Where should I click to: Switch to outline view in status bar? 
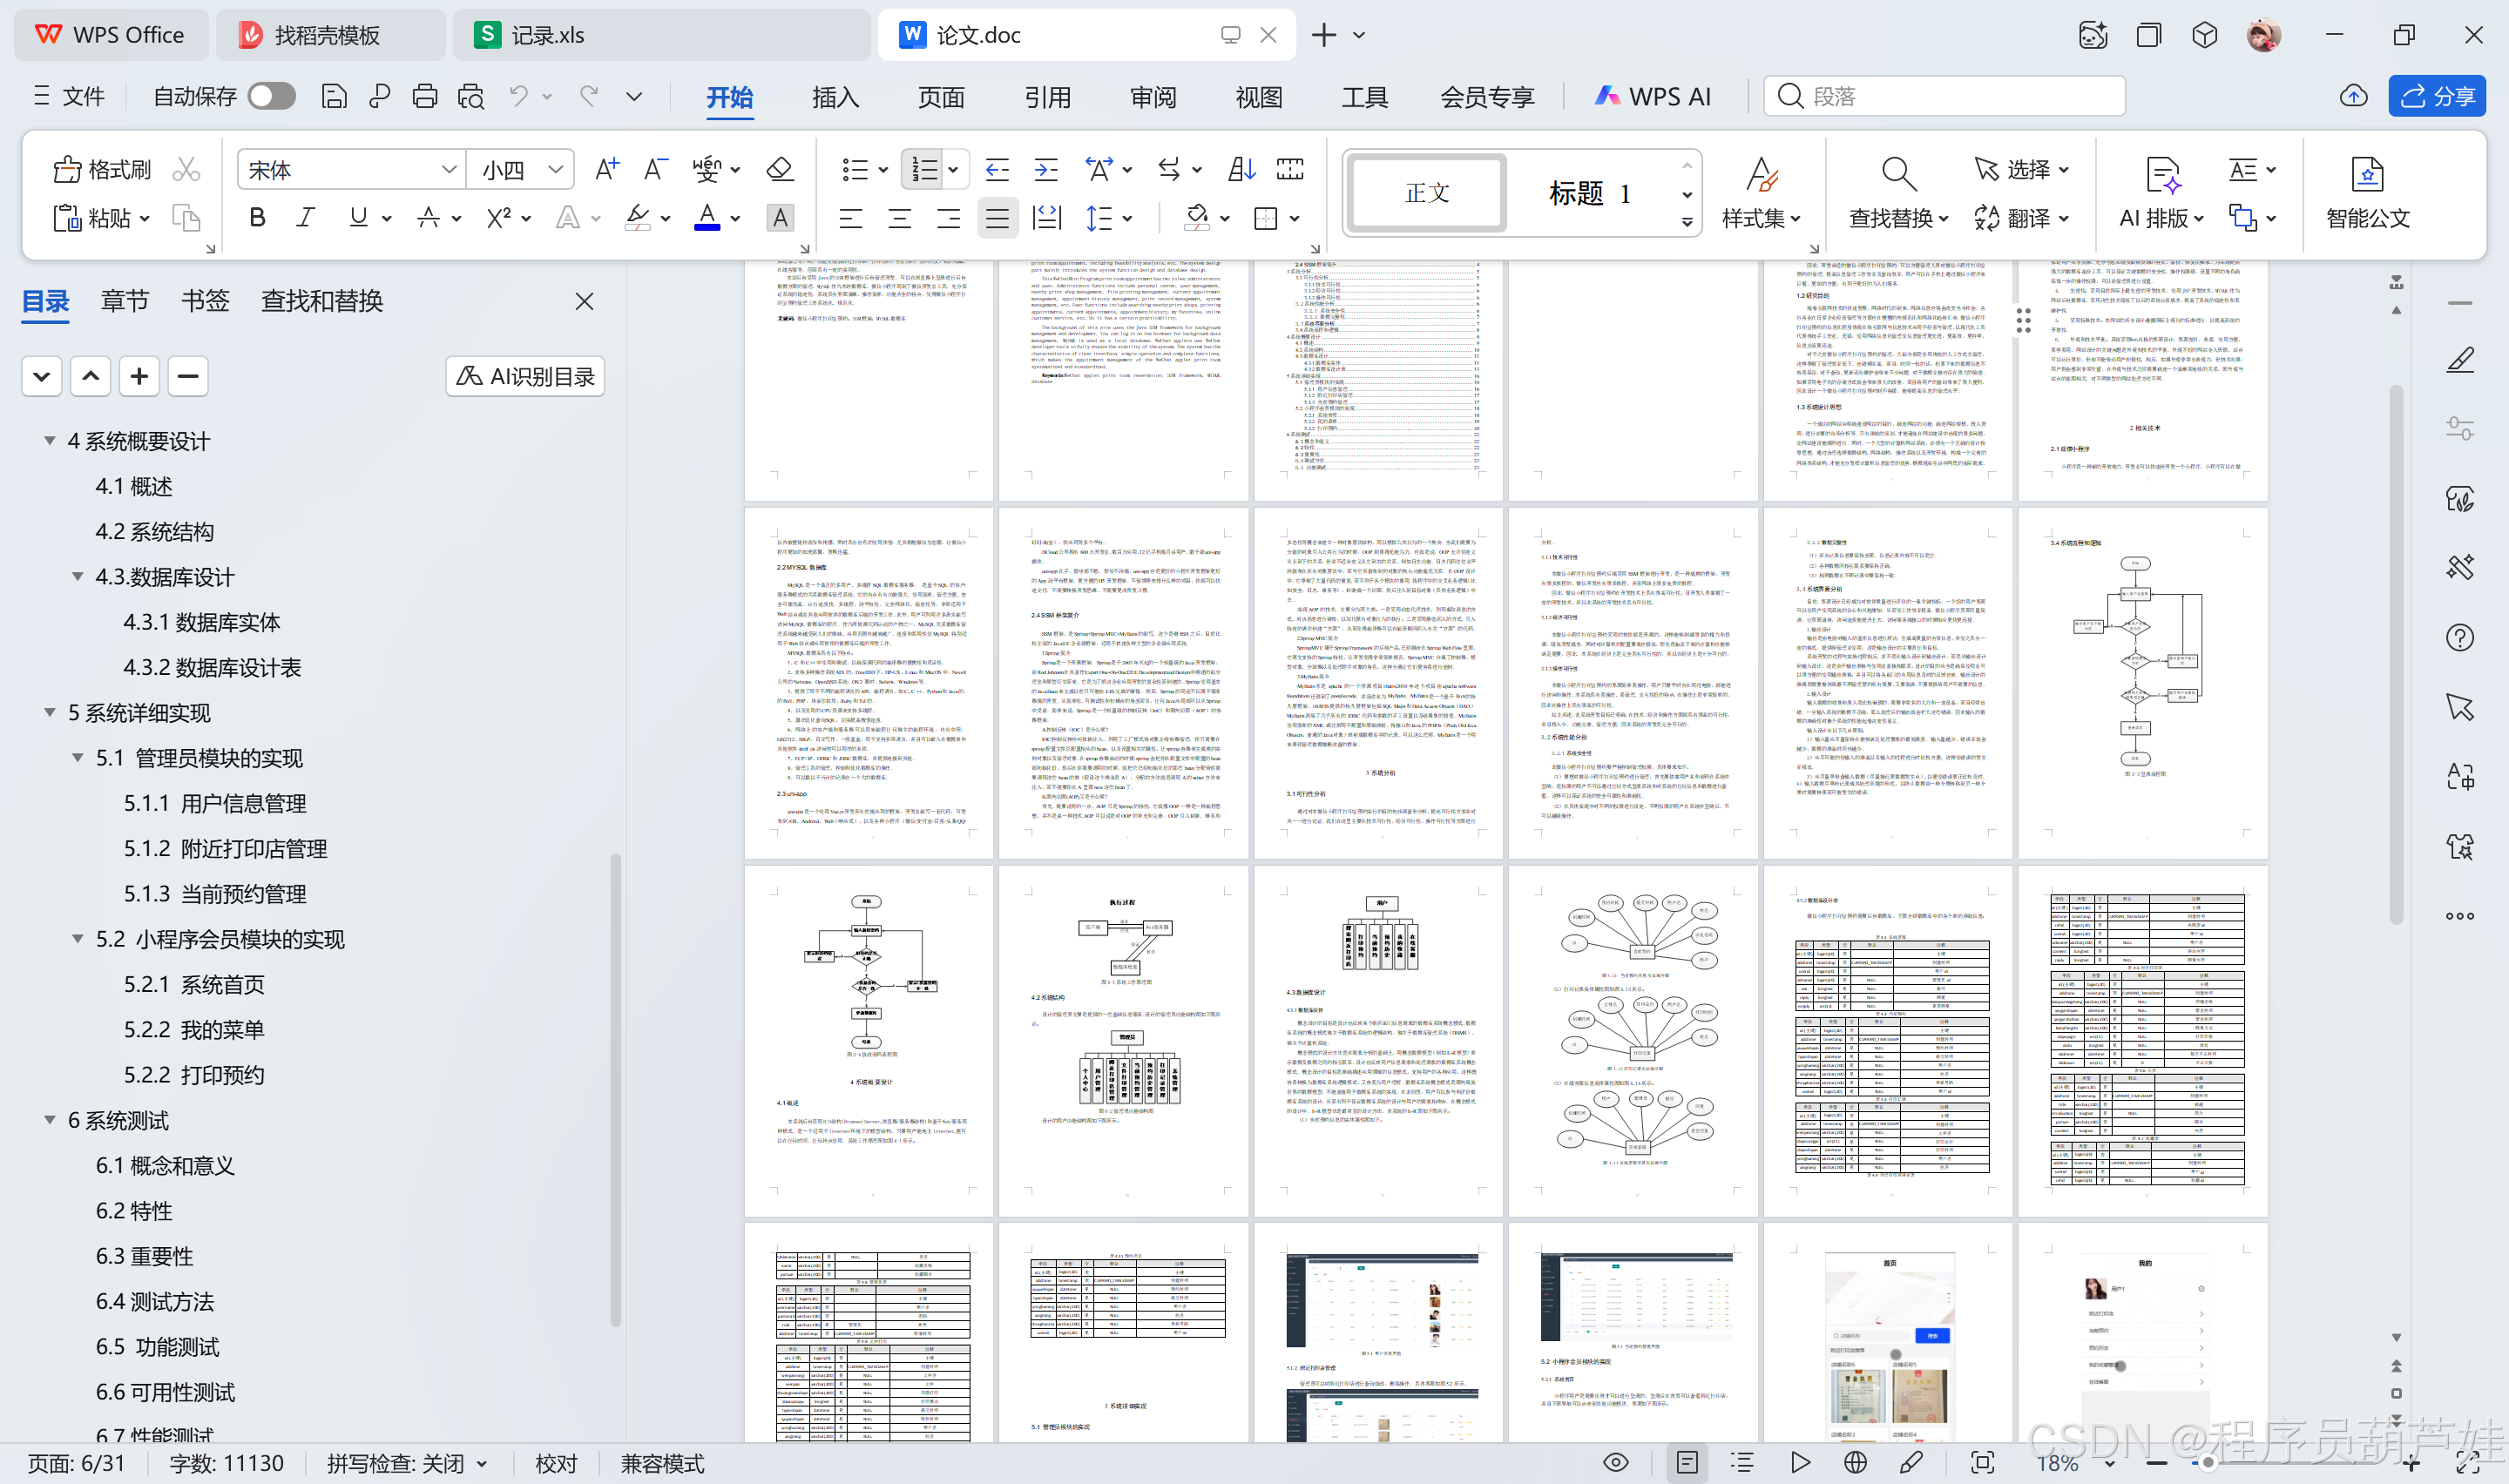1742,1462
